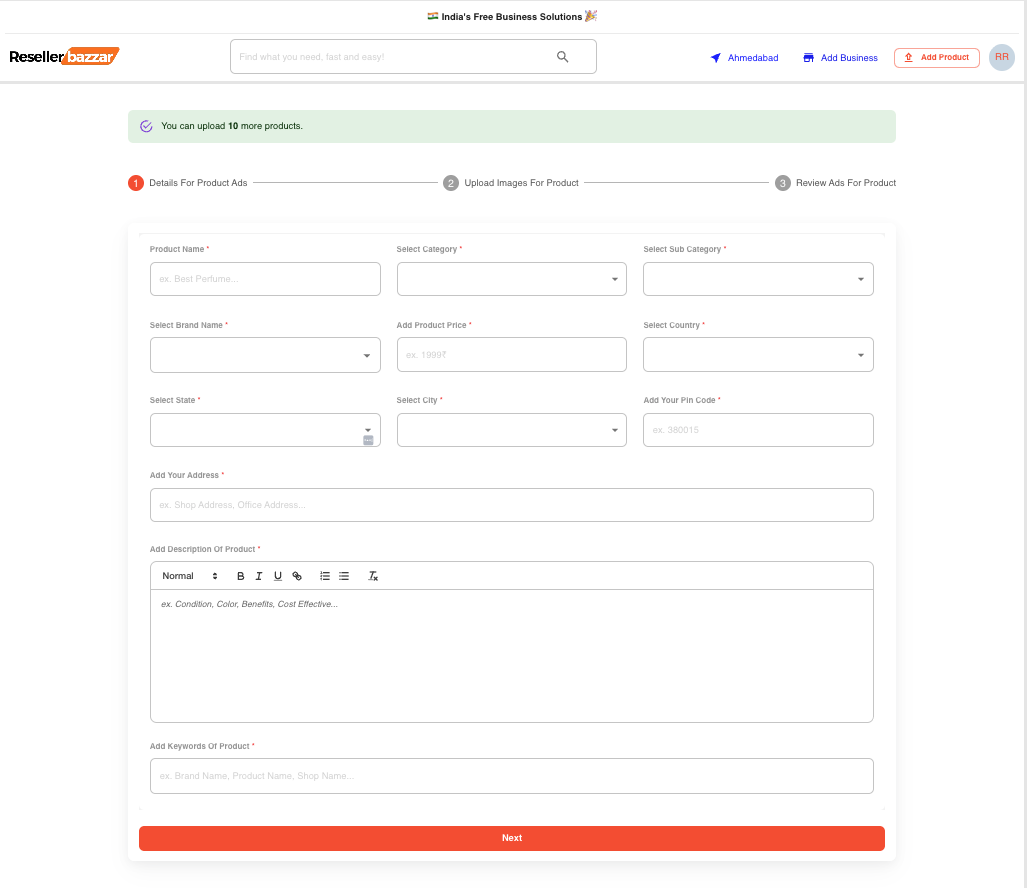Screen dimensions: 1027x888
Task: Click the search magnifier icon
Action: coord(562,56)
